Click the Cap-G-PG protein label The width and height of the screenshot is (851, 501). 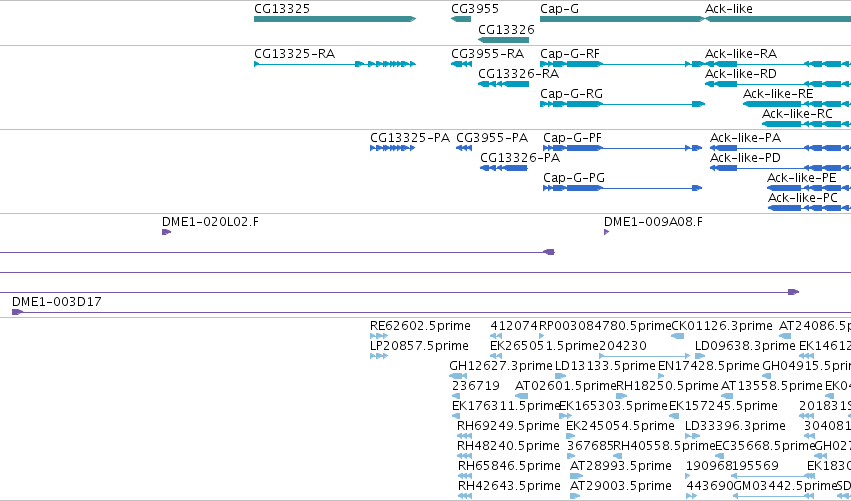click(x=574, y=178)
